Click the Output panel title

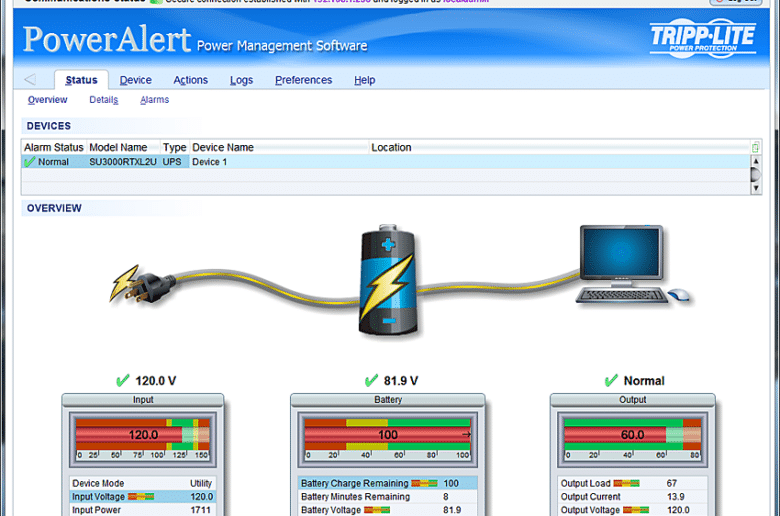632,400
